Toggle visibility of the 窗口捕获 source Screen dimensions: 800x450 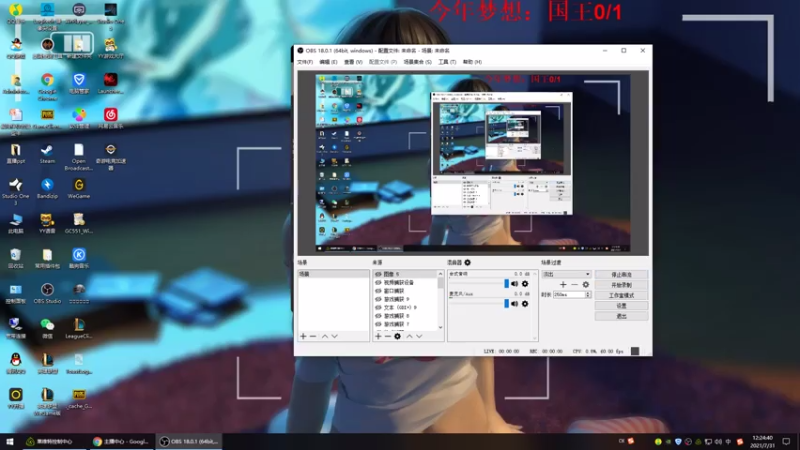point(378,291)
